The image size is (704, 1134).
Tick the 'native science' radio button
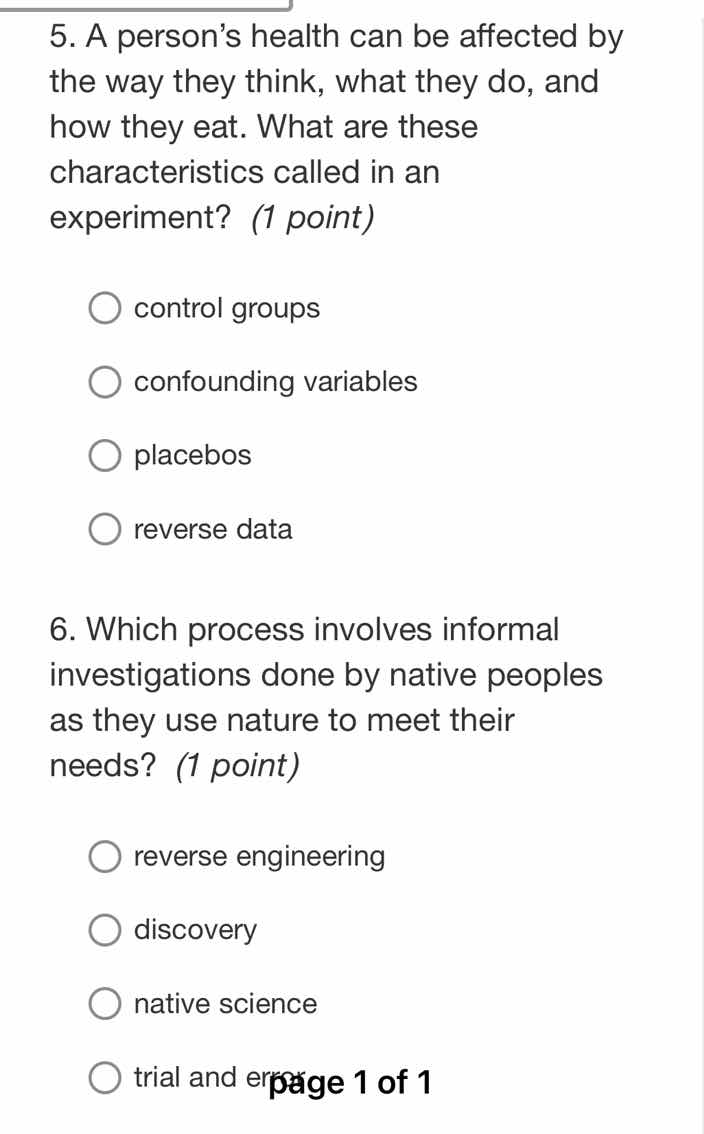pyautogui.click(x=105, y=1004)
